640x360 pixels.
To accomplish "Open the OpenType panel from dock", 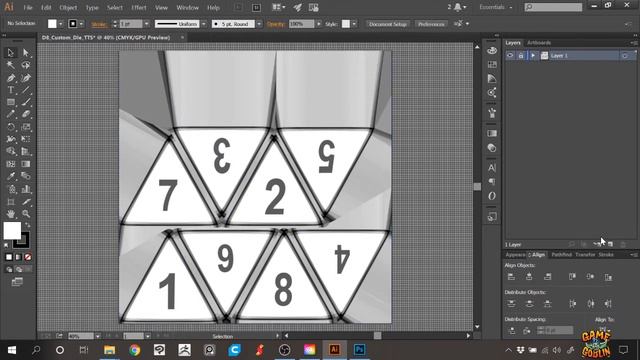I will tap(492, 196).
